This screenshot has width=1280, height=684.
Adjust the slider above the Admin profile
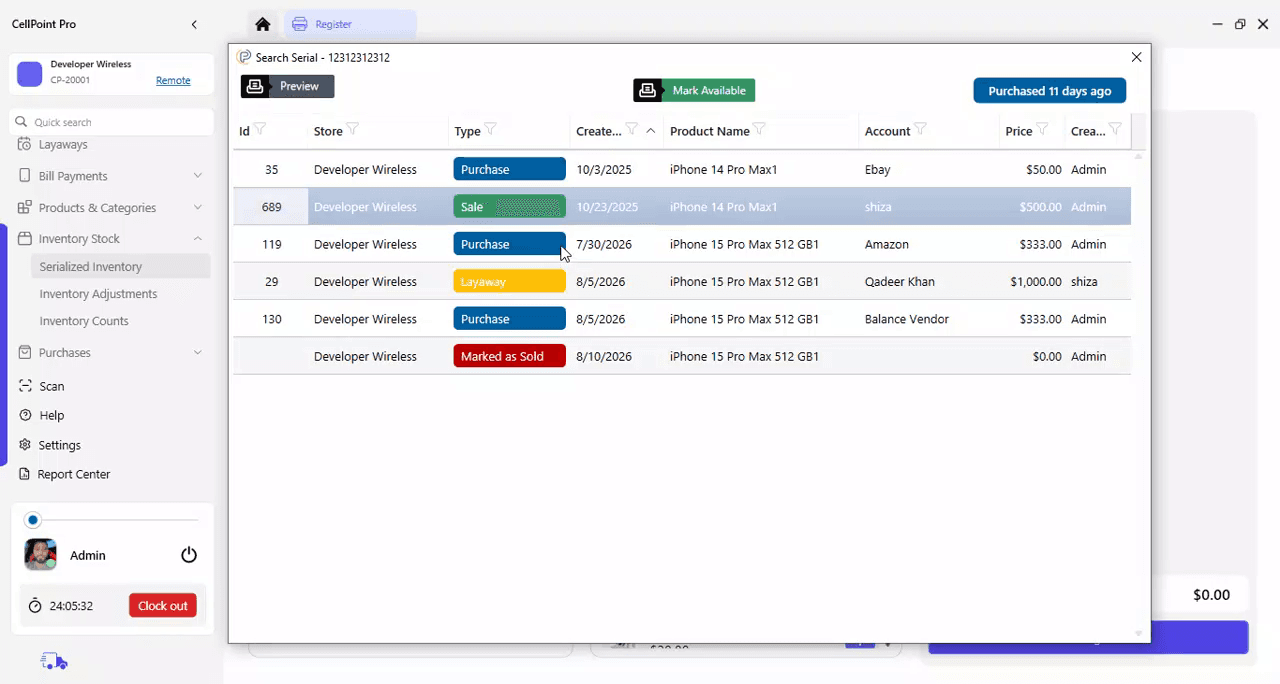click(x=33, y=520)
